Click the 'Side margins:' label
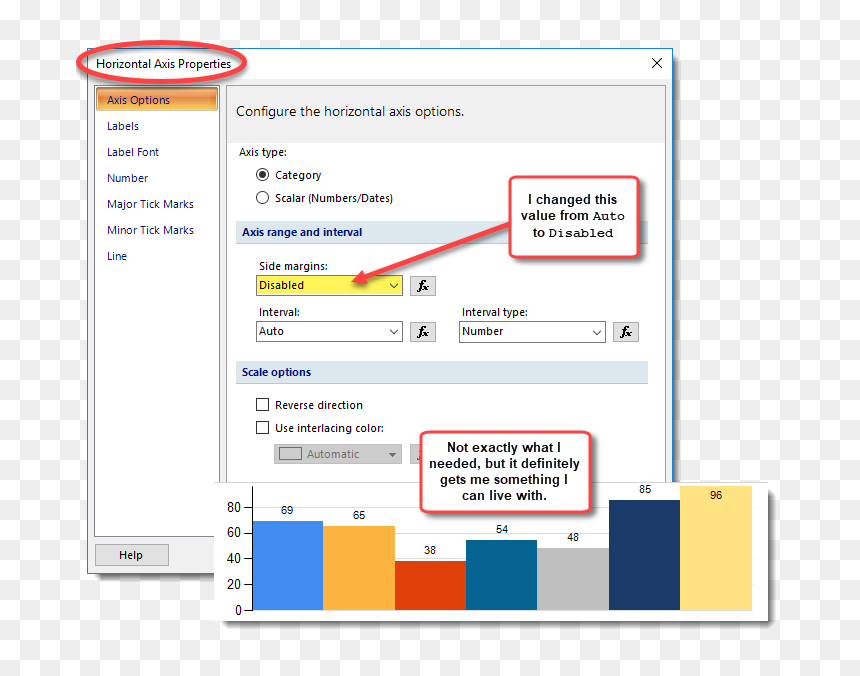This screenshot has height=676, width=860. [293, 266]
